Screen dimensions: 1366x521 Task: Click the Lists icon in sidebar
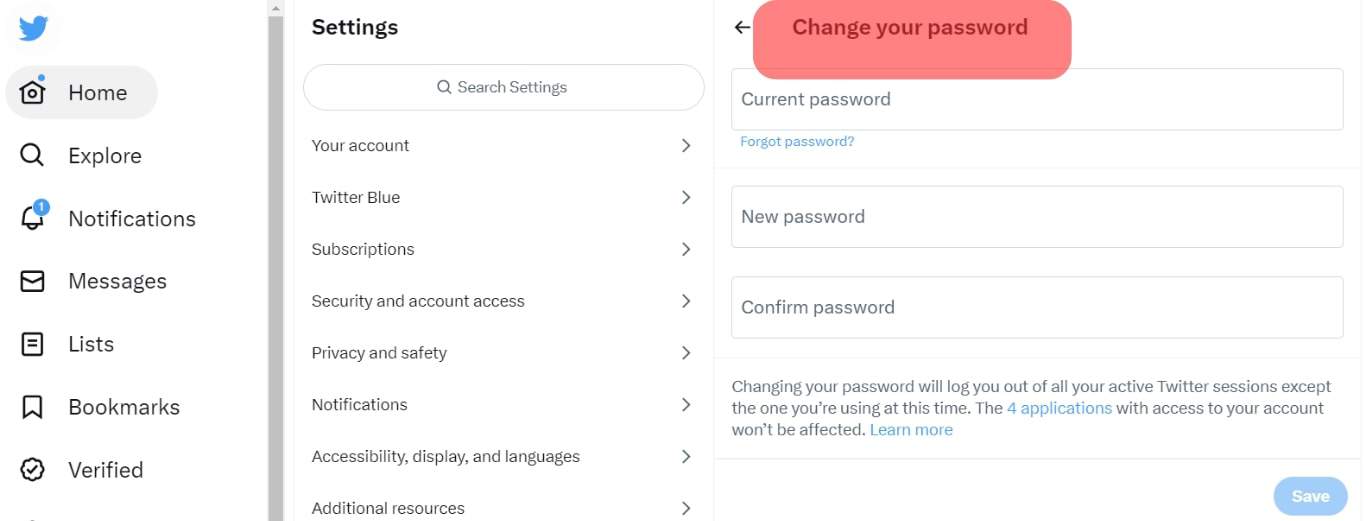[33, 344]
